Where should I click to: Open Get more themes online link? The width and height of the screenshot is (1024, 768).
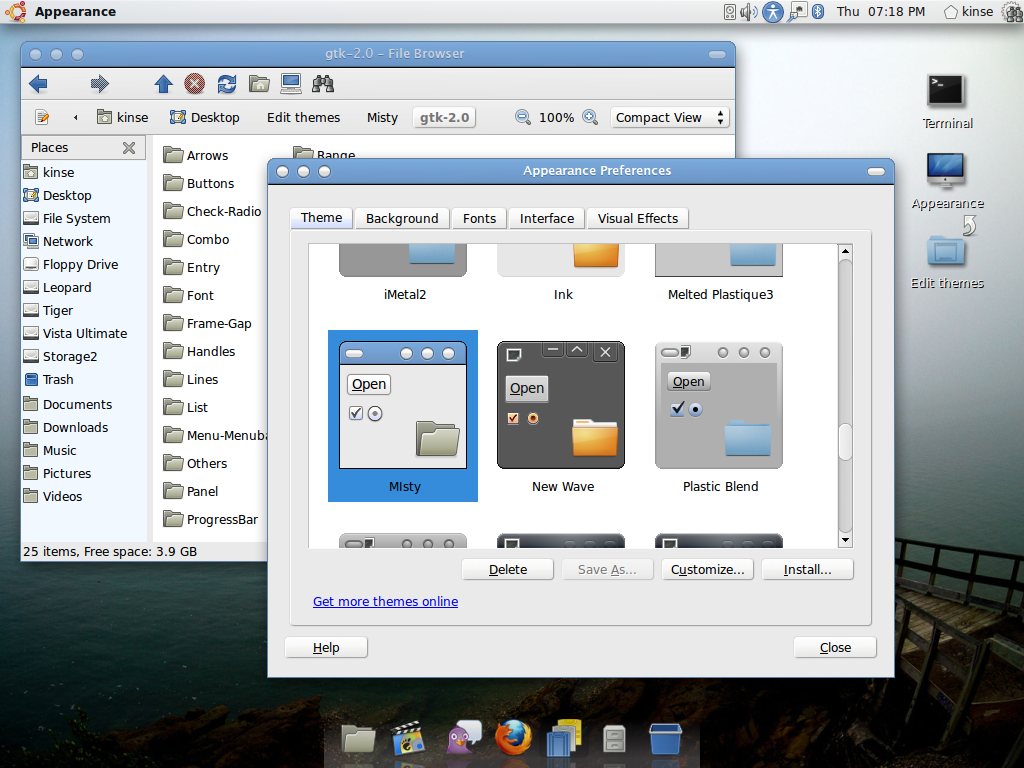[385, 601]
